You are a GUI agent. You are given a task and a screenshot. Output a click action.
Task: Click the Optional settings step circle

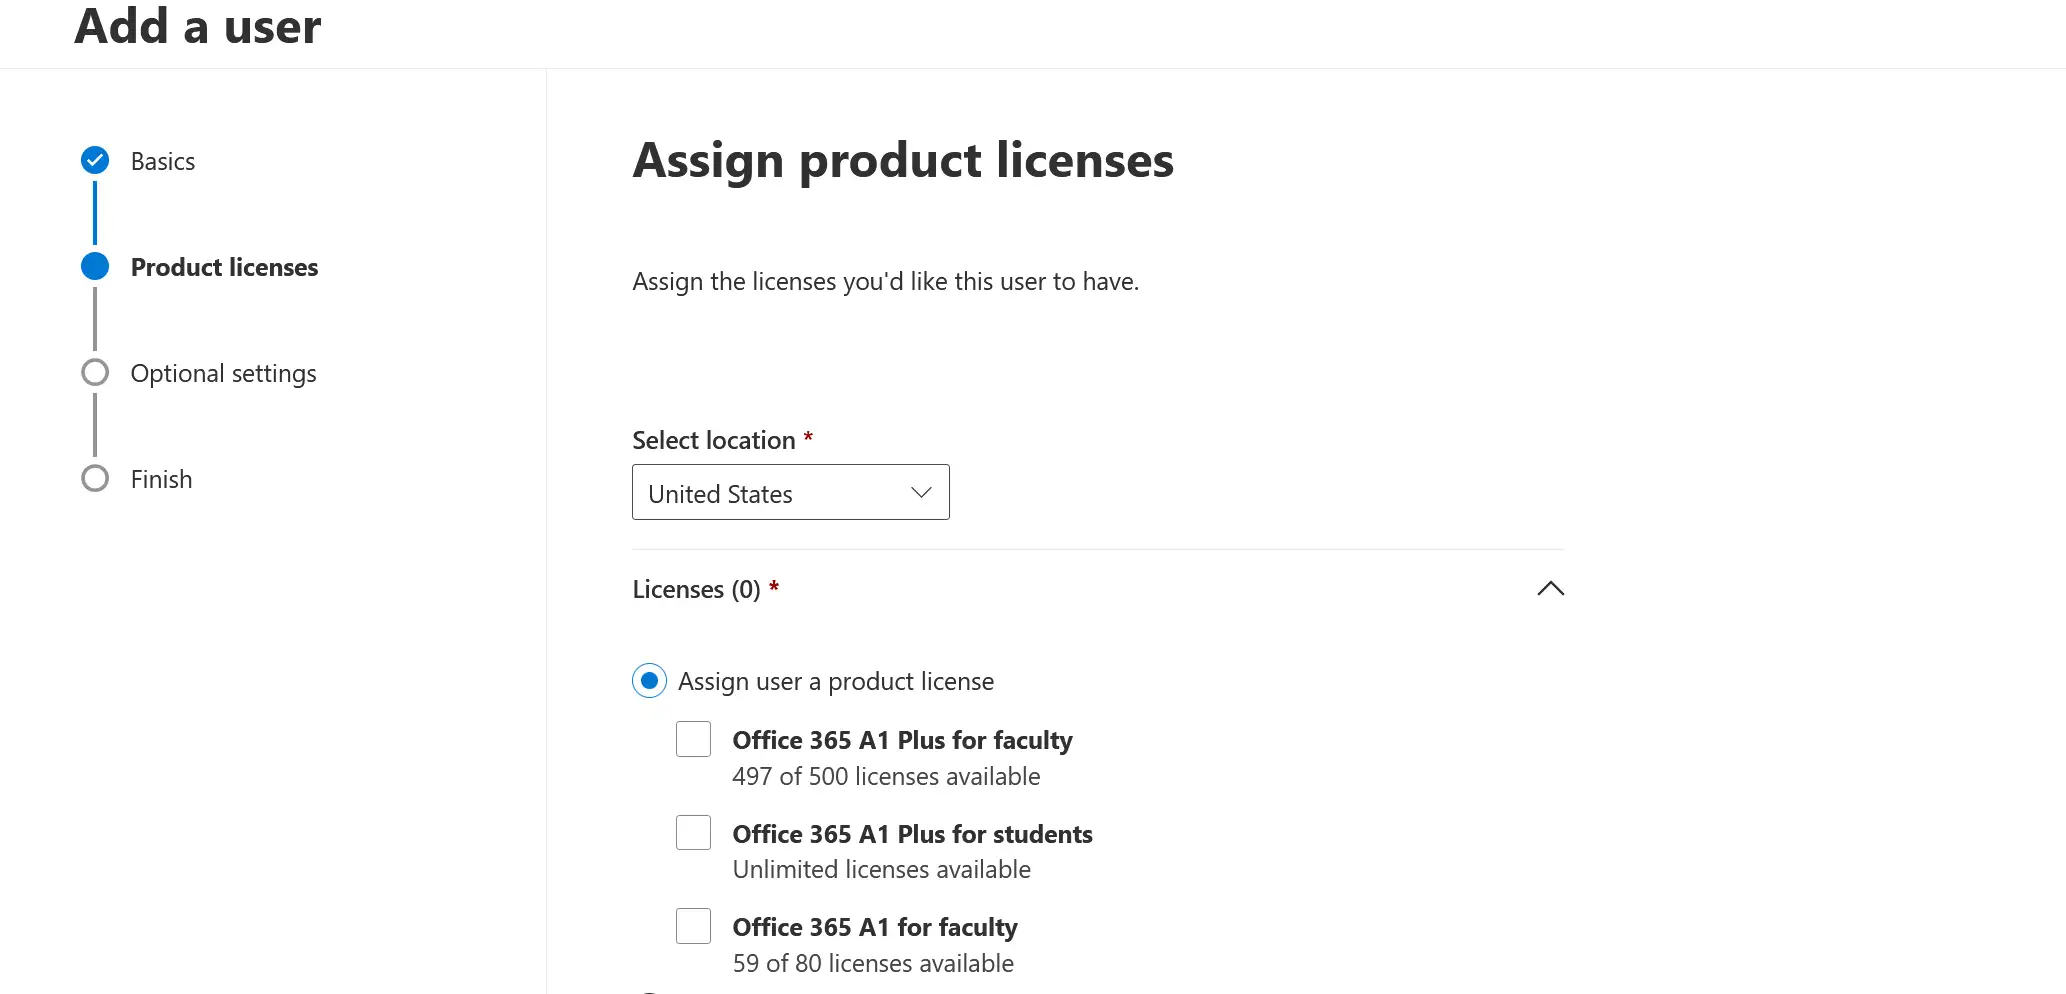(x=95, y=372)
